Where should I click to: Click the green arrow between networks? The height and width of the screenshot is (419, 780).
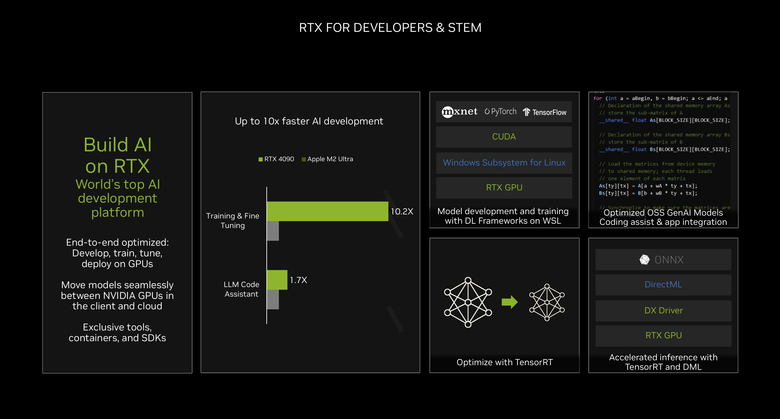509,302
